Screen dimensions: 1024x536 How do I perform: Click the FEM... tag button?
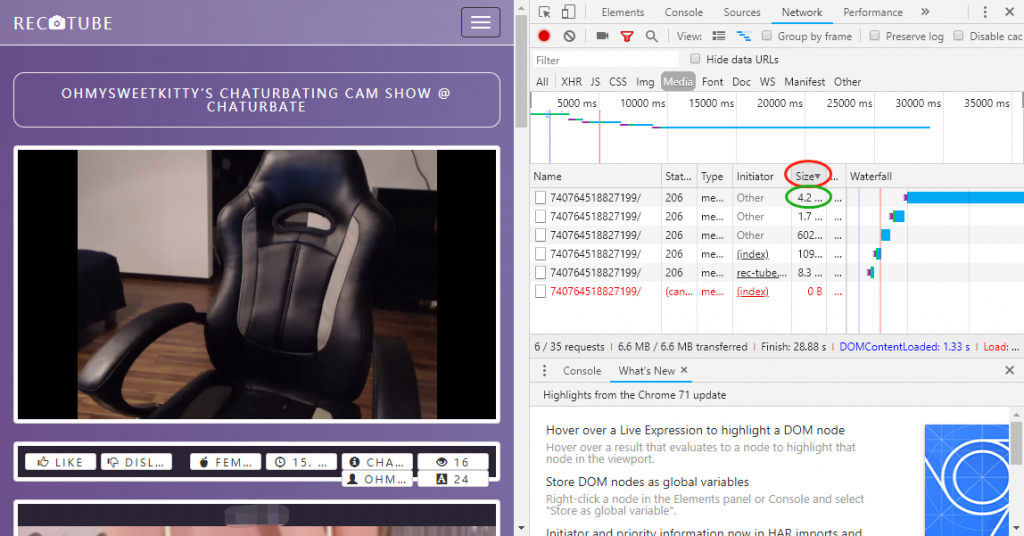click(225, 462)
